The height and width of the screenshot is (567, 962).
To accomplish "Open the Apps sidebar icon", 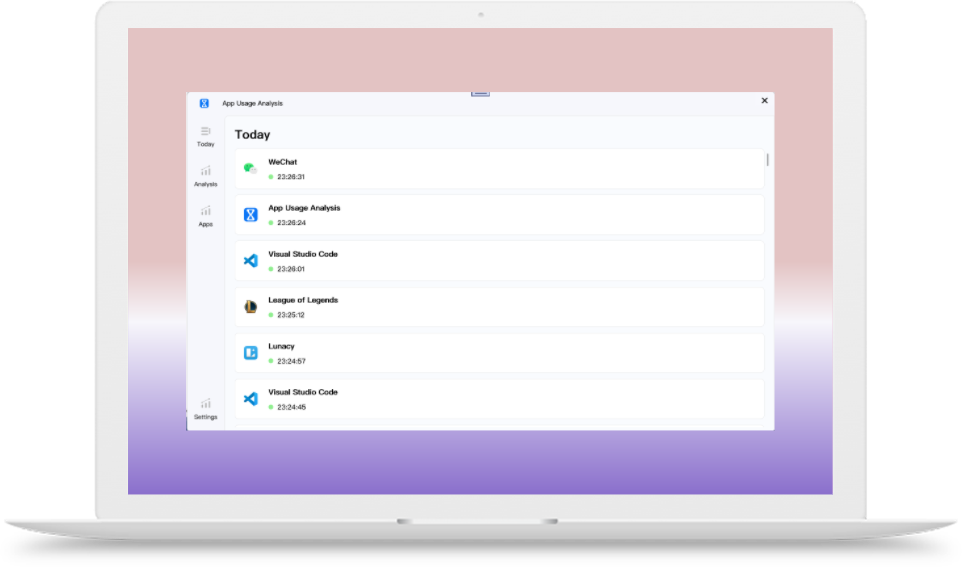I will click(x=206, y=211).
